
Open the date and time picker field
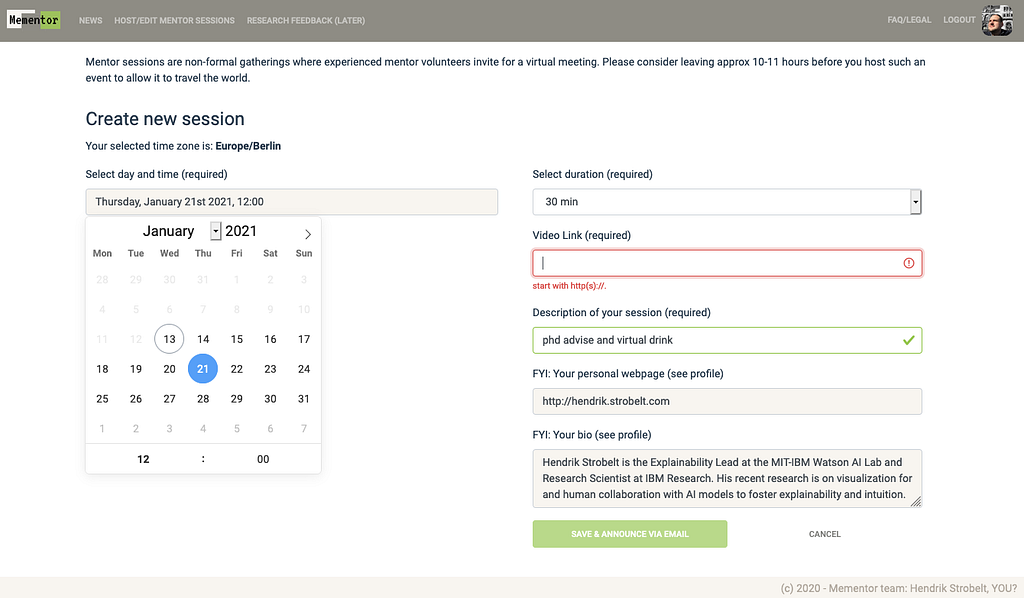291,202
